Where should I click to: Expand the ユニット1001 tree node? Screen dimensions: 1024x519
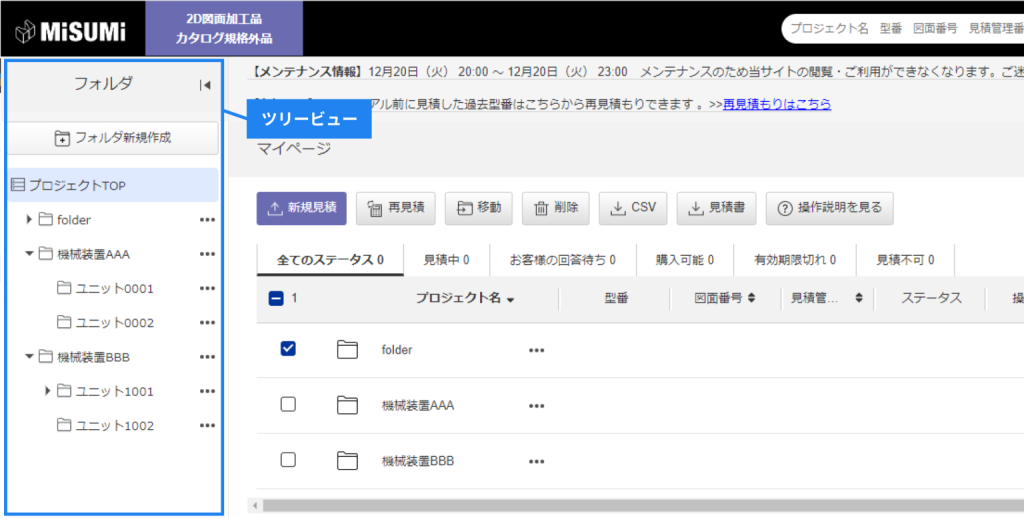click(x=48, y=390)
